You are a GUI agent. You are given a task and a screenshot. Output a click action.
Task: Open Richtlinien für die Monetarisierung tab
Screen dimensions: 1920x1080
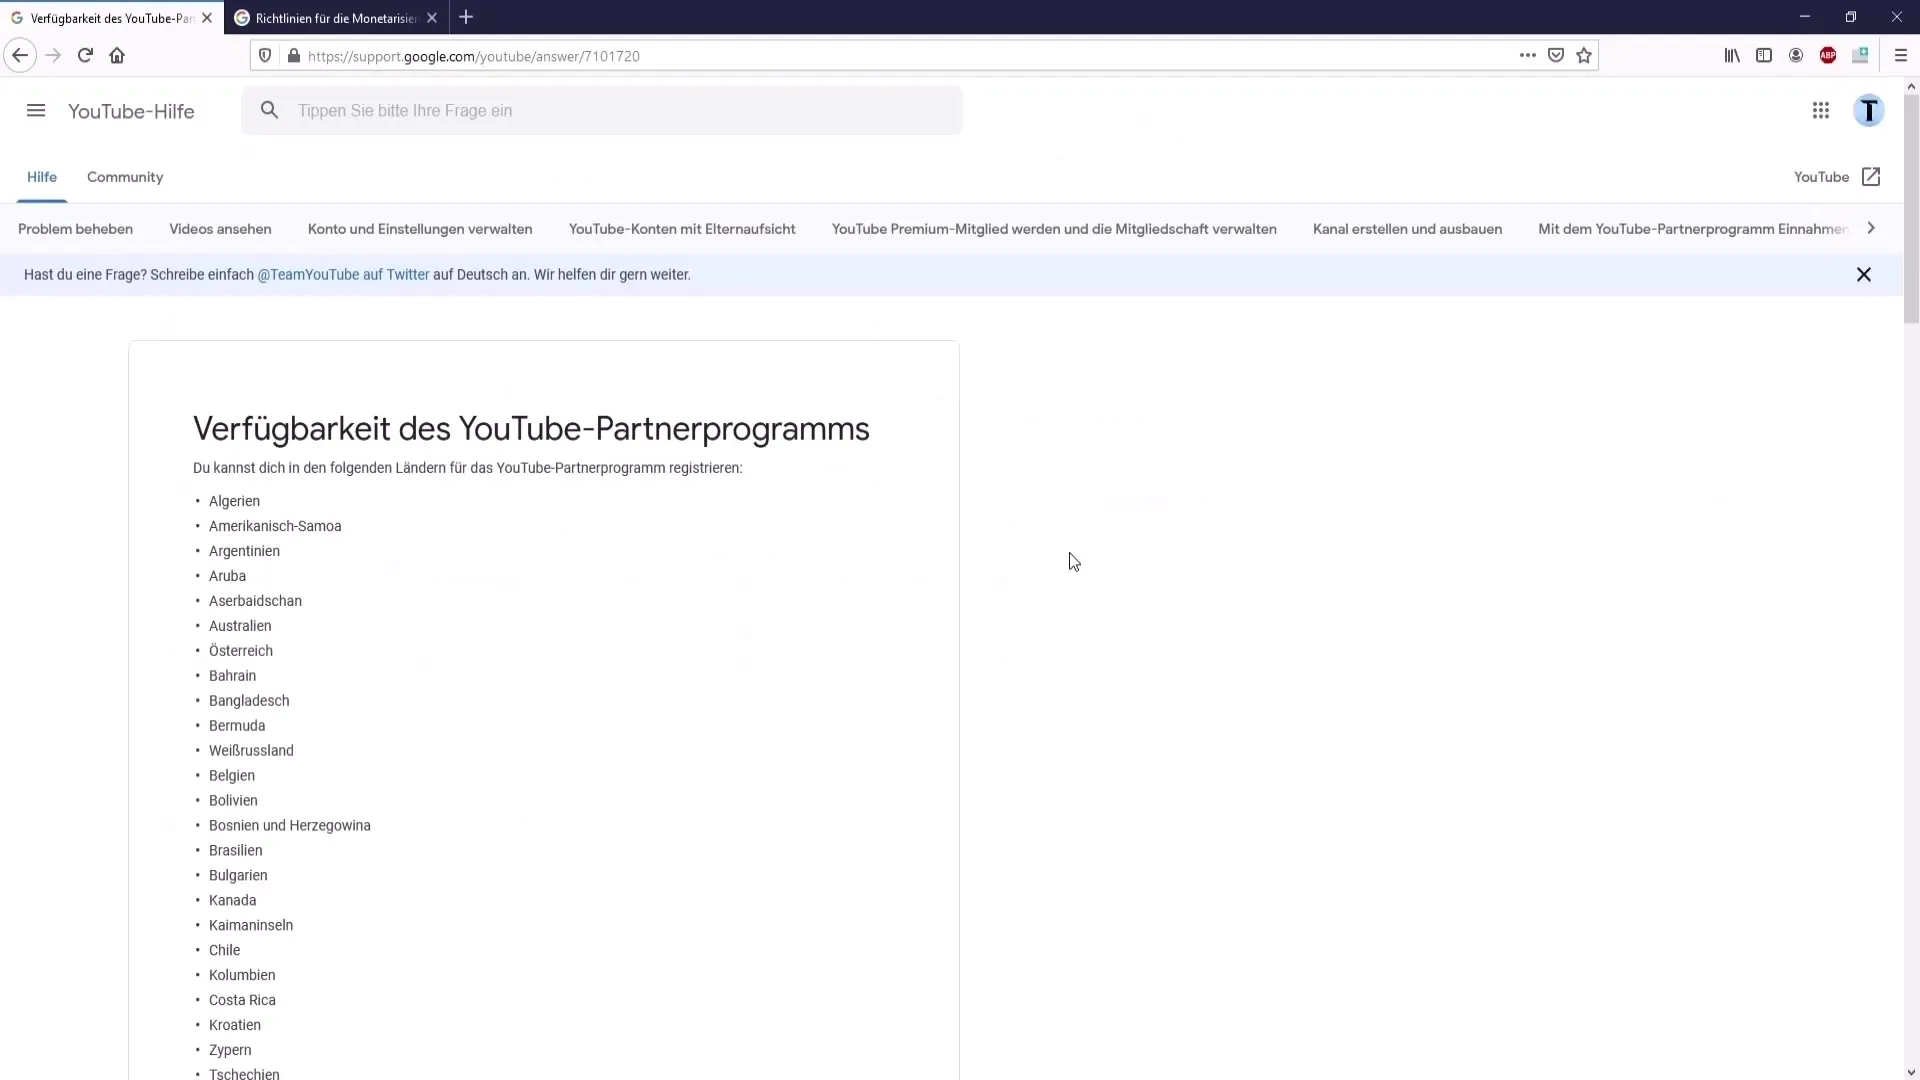point(332,17)
